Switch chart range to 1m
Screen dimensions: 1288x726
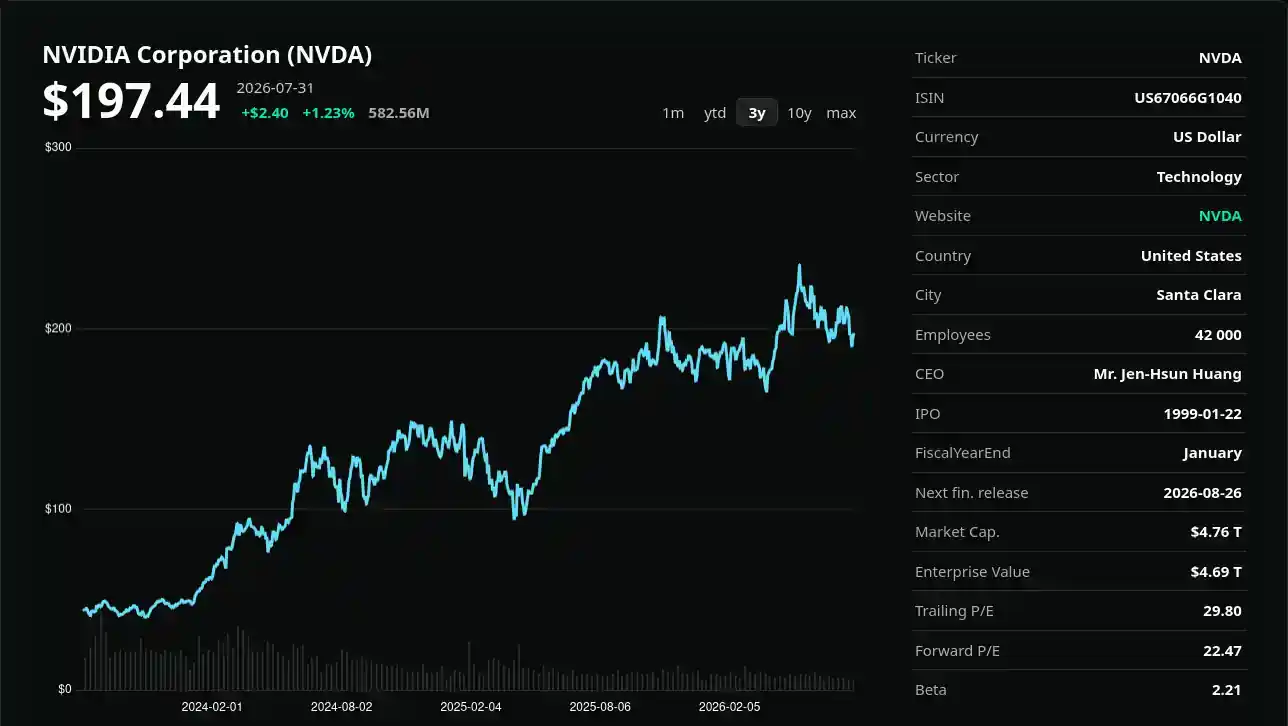click(x=673, y=113)
